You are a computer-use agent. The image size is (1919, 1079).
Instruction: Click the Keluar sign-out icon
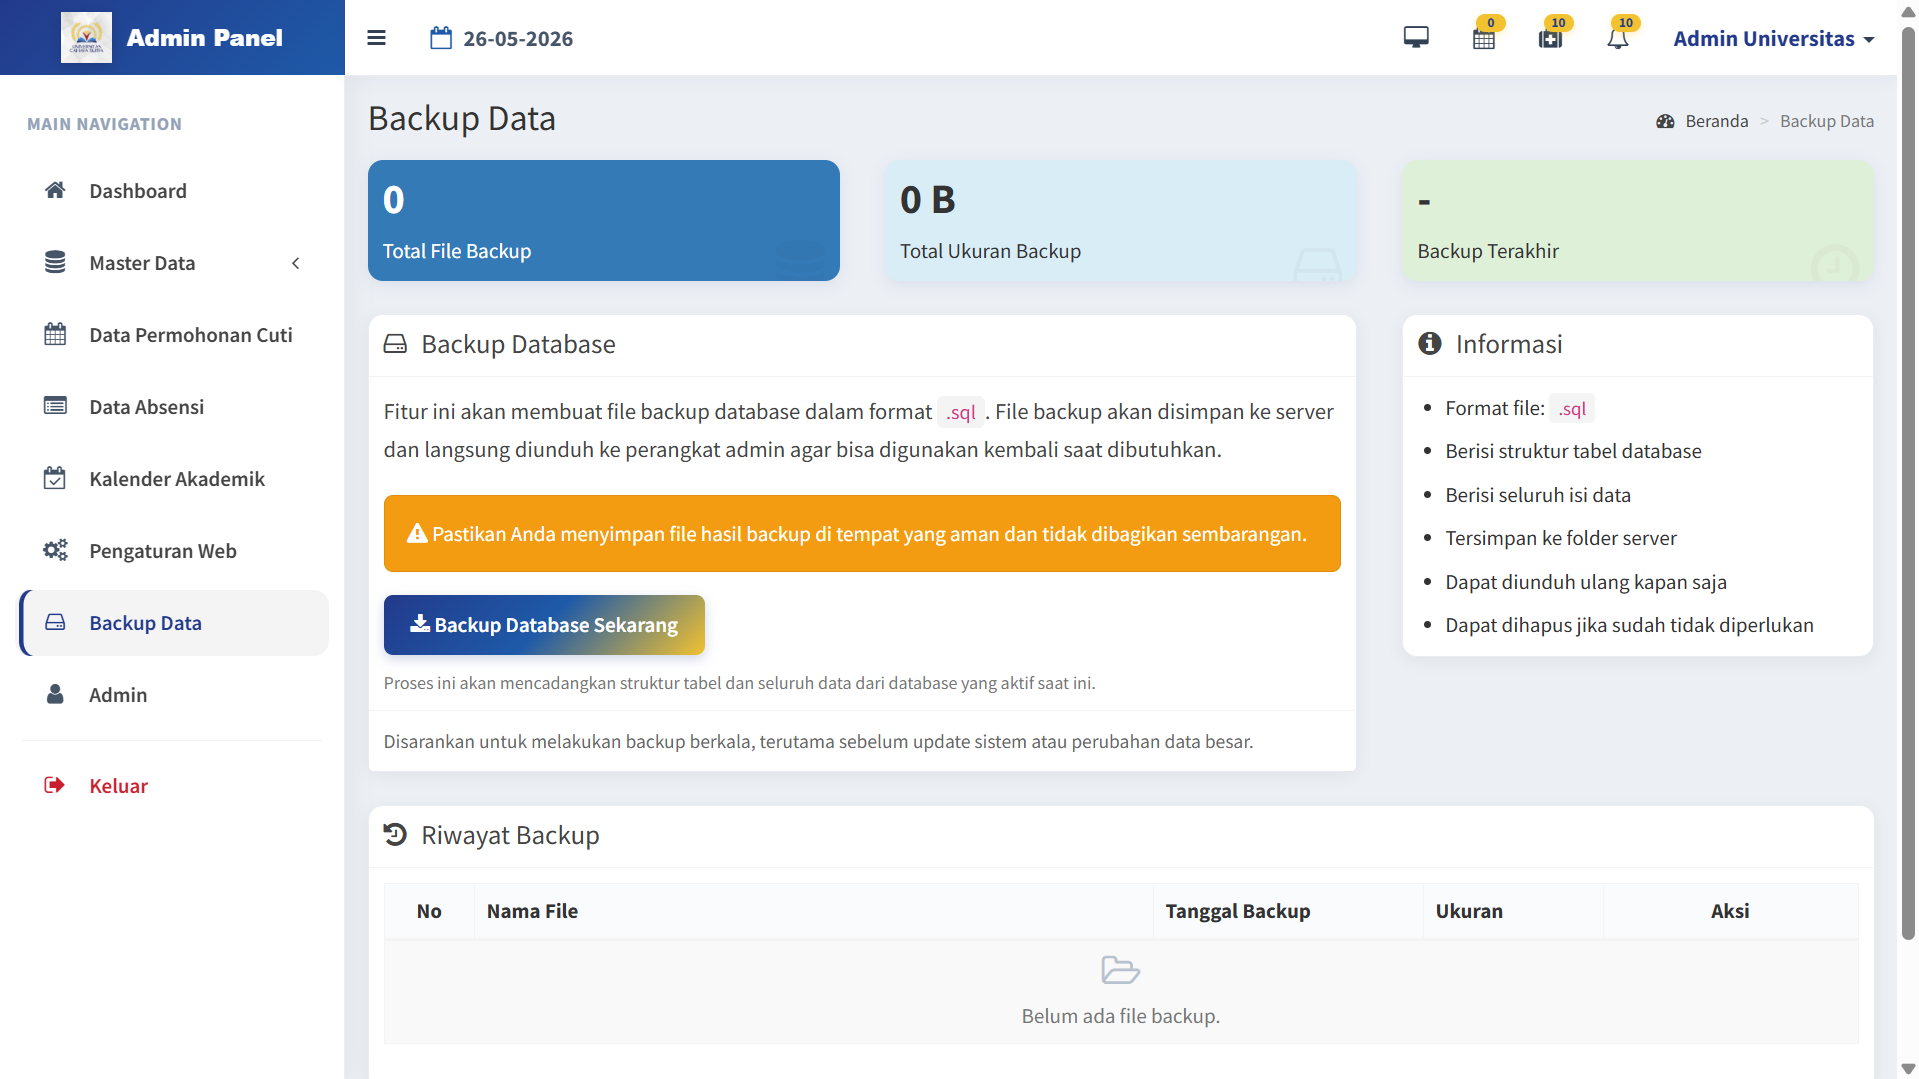tap(54, 785)
